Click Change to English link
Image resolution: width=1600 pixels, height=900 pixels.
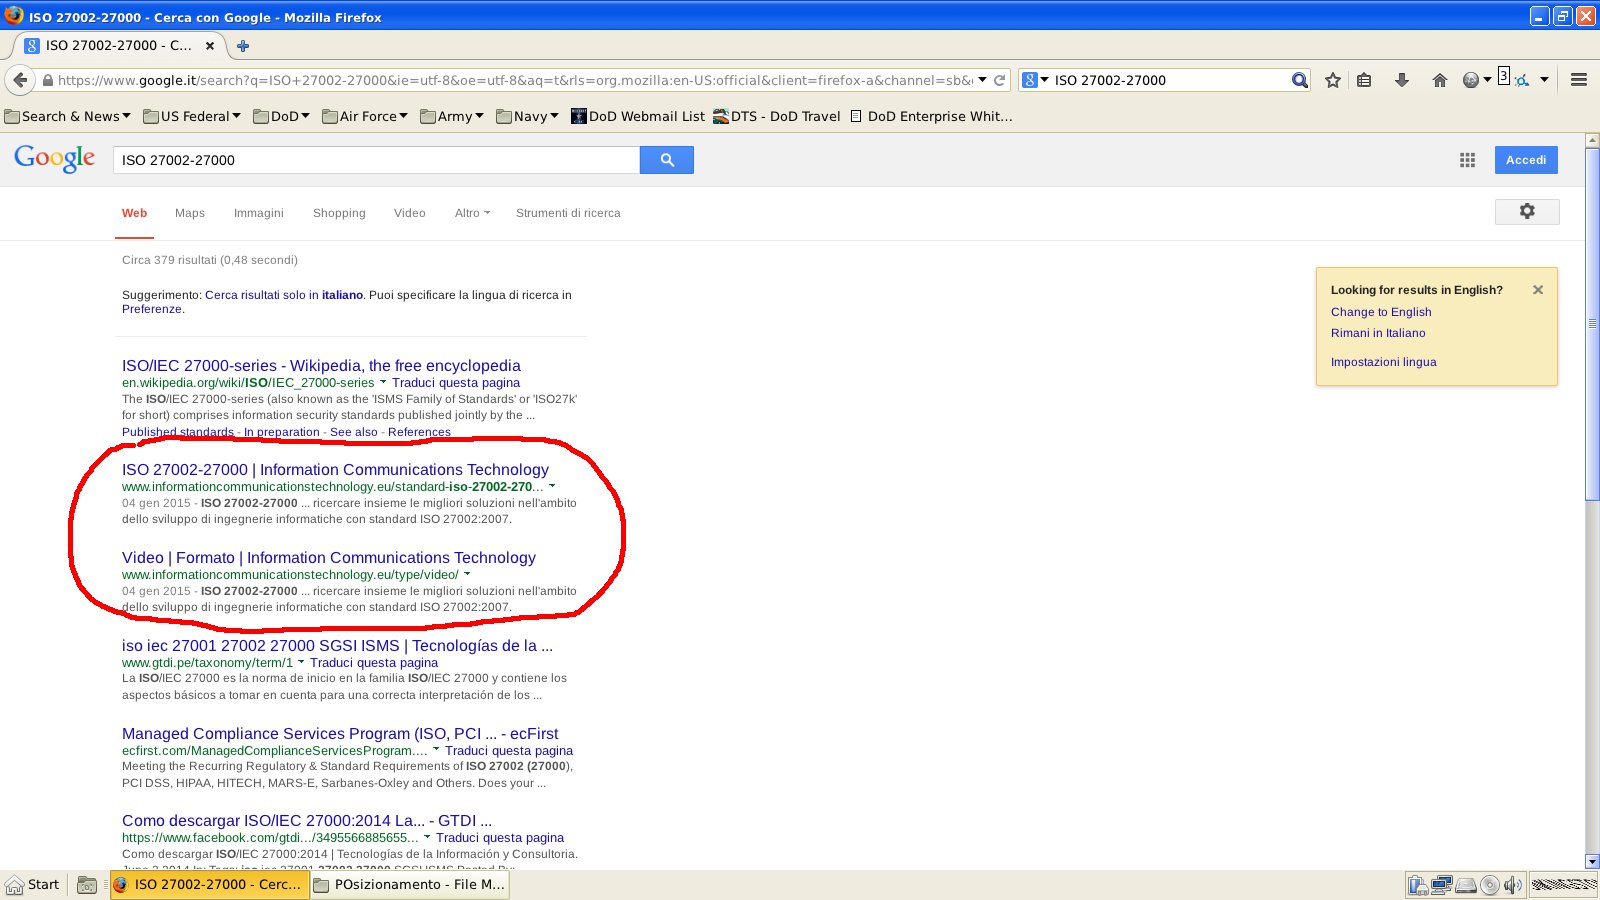pyautogui.click(x=1381, y=312)
